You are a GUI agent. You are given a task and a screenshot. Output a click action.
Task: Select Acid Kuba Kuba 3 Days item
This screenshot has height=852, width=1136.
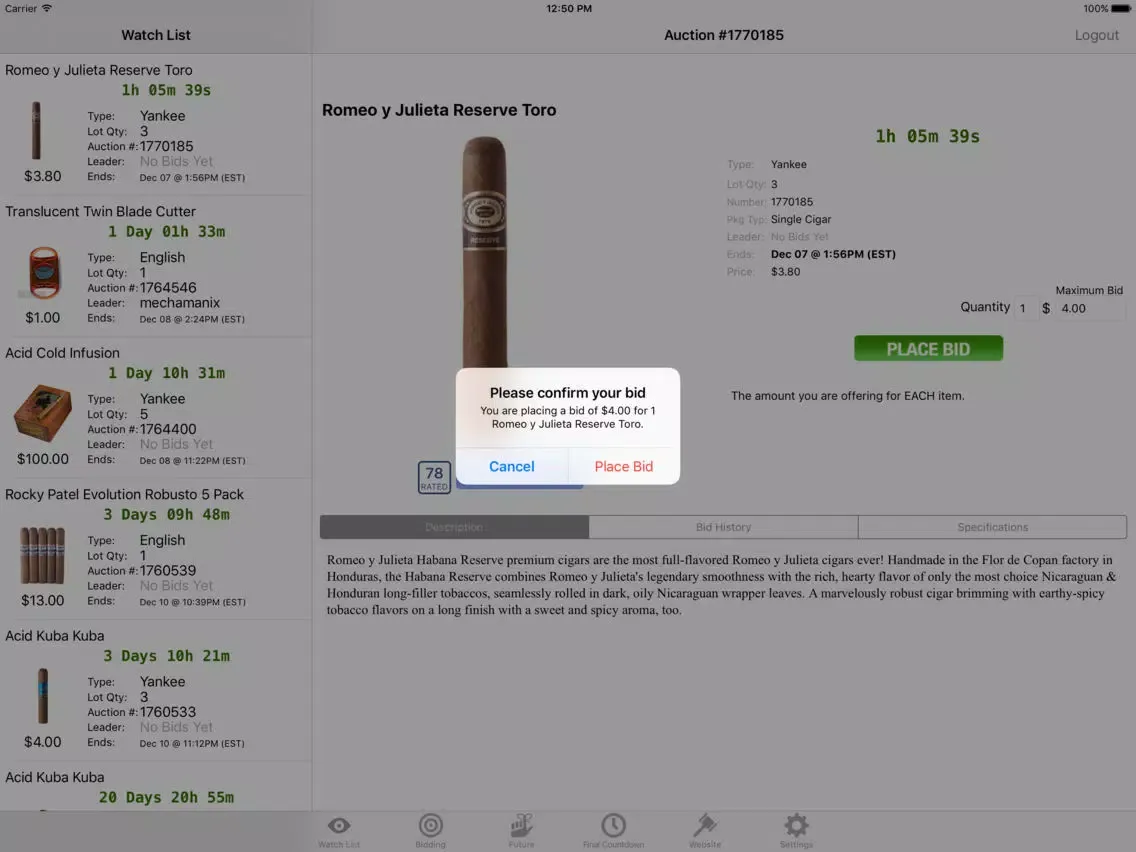click(156, 690)
